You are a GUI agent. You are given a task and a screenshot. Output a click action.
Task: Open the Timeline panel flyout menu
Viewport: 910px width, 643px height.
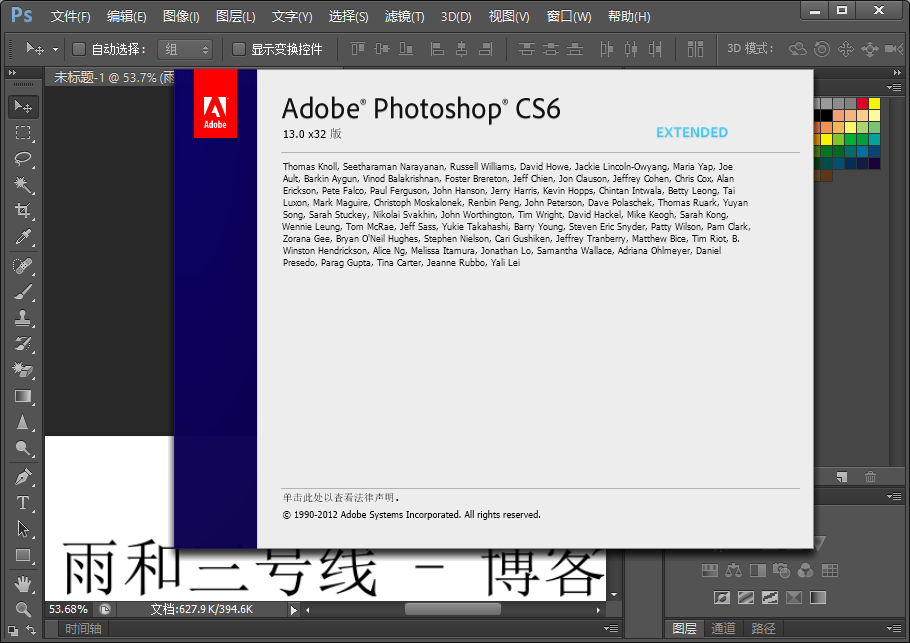[x=611, y=628]
